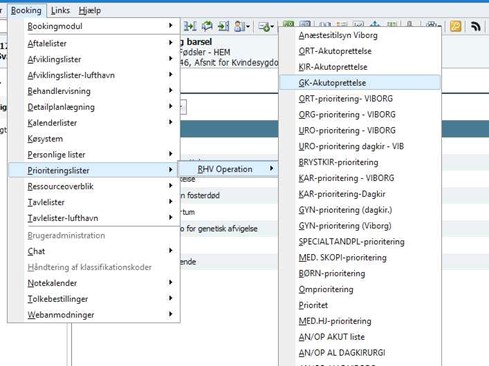489x366 pixels.
Task: Expand the Afviklingslister-lufthavn submenu arrow
Action: [x=170, y=74]
